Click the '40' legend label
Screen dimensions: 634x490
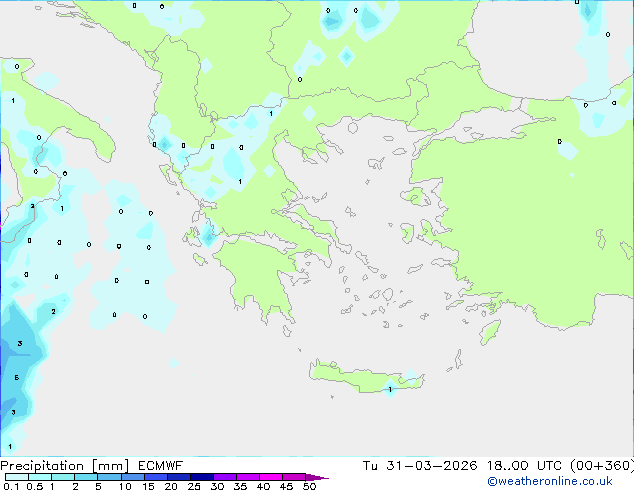tap(263, 486)
